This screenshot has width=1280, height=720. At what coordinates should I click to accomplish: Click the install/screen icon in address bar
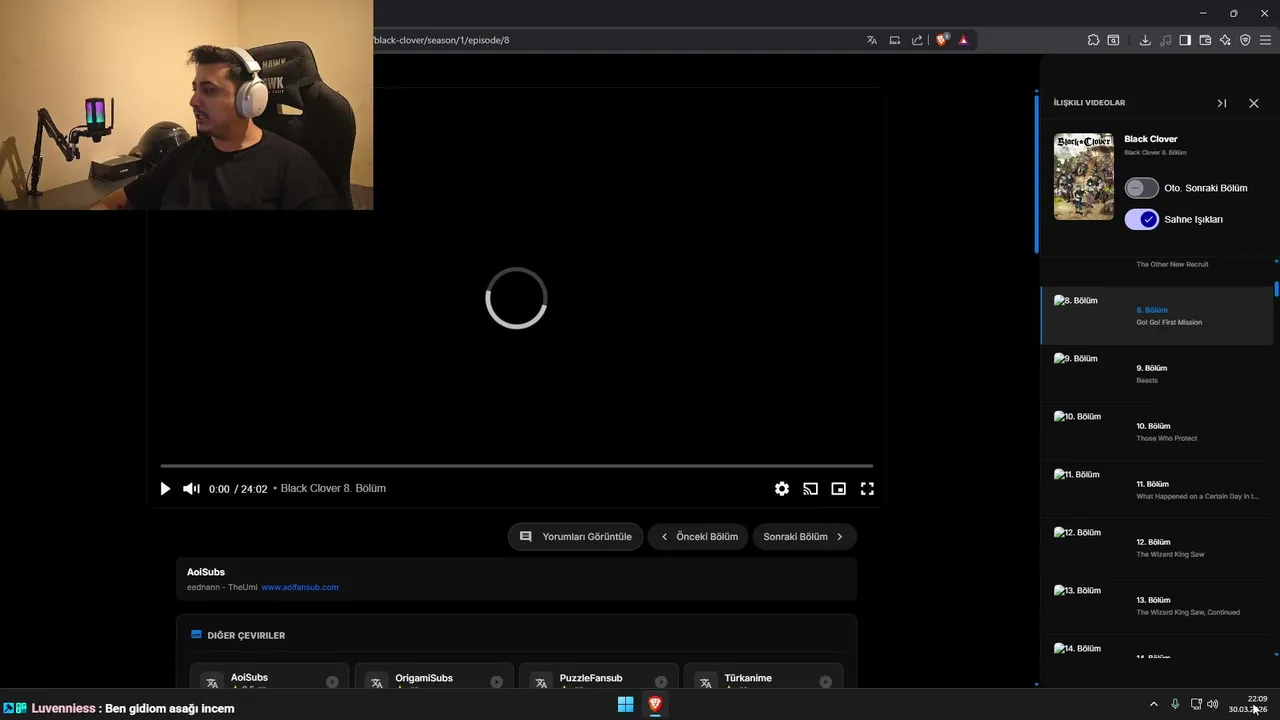(x=895, y=40)
